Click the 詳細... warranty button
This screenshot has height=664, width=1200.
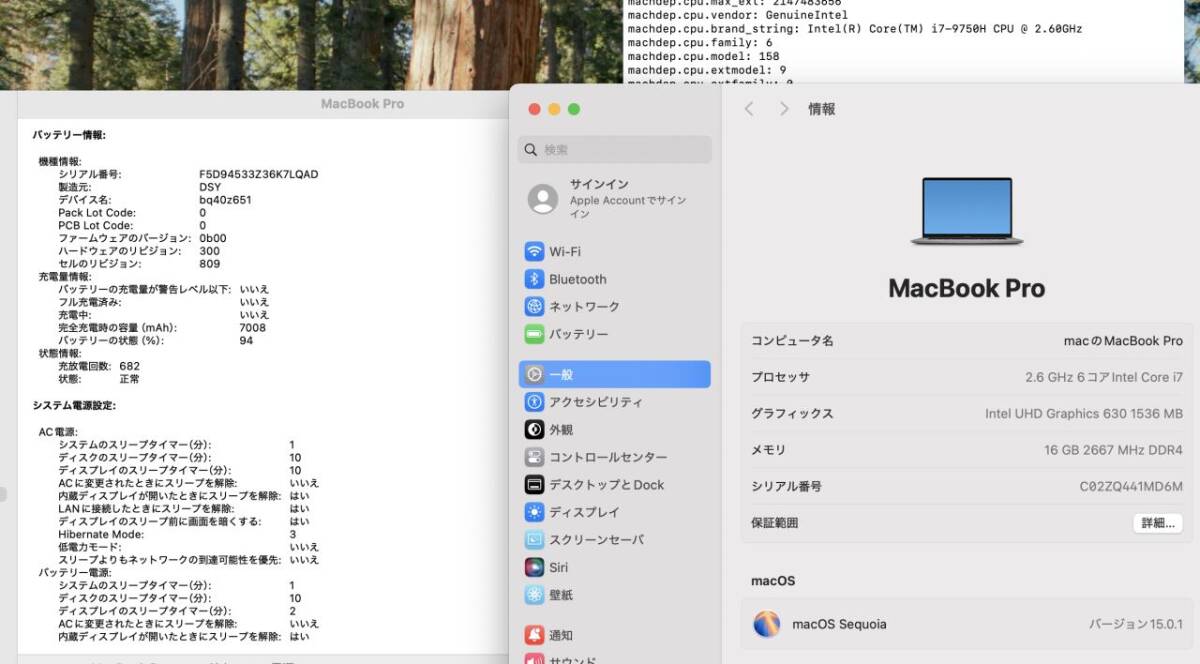click(1158, 522)
